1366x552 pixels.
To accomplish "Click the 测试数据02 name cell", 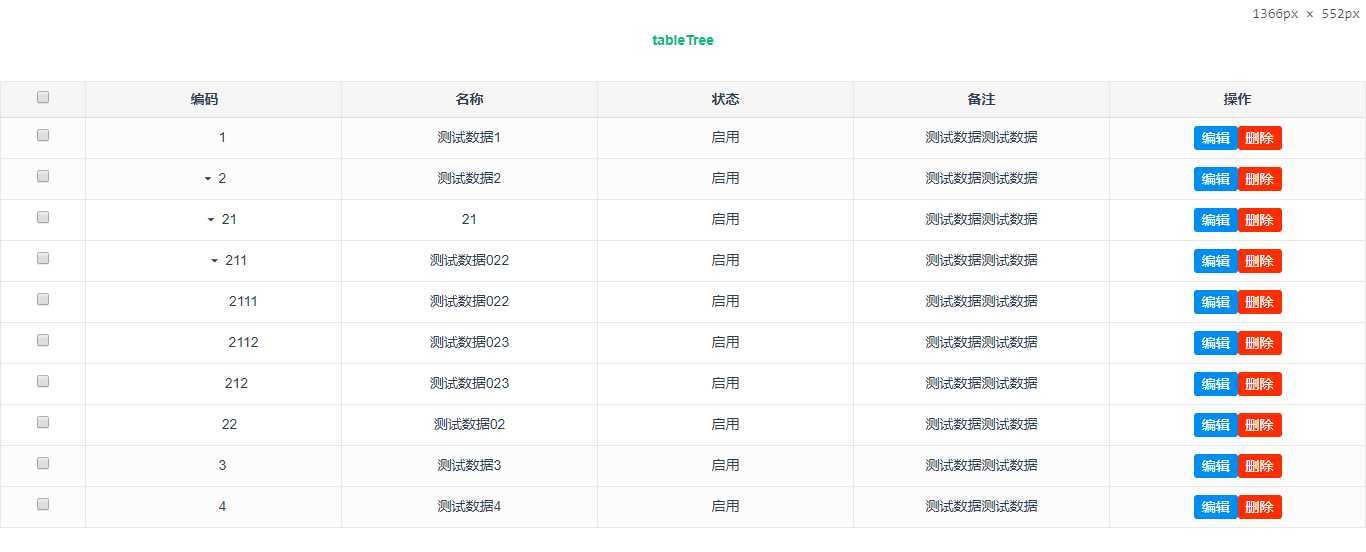I will (469, 424).
